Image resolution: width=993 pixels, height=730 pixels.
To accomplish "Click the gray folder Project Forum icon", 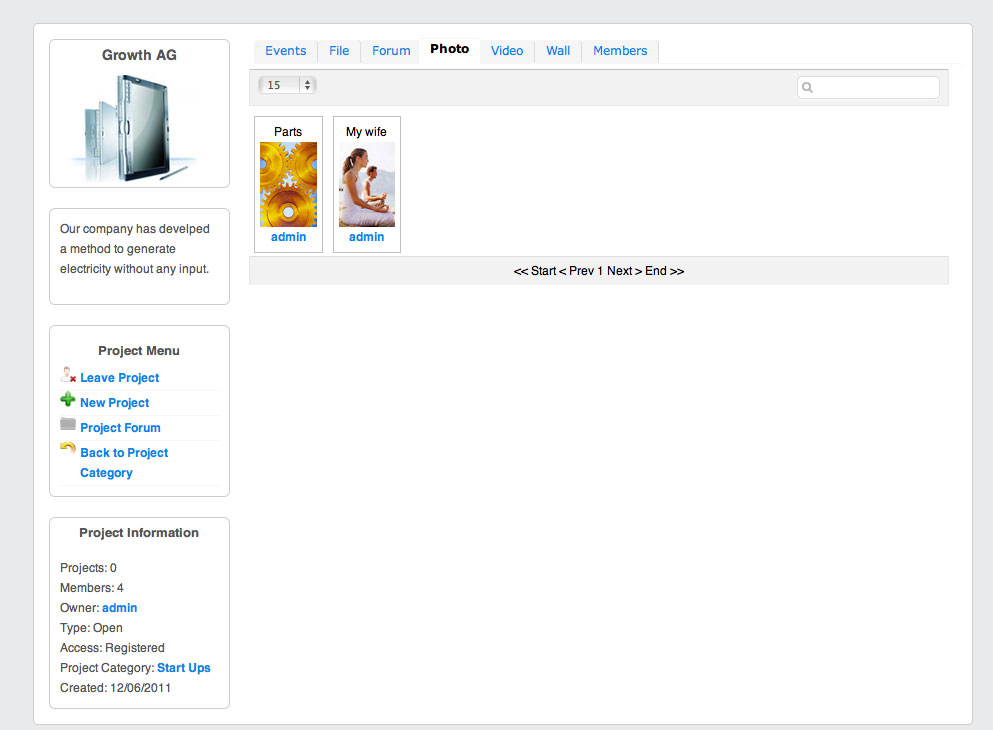I will pyautogui.click(x=68, y=424).
